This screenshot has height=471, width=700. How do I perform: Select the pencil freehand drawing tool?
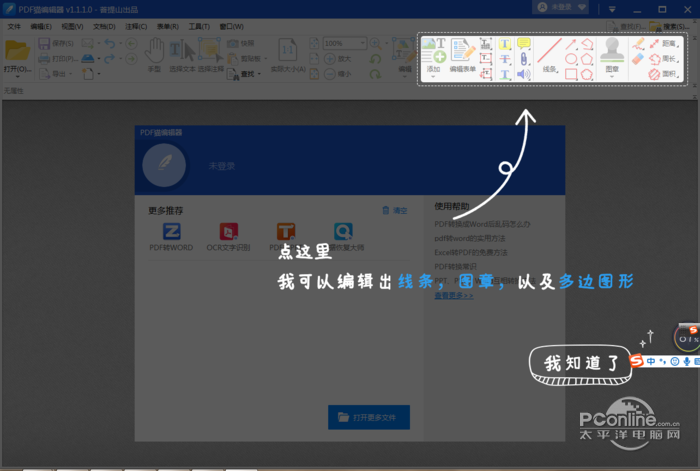point(638,43)
